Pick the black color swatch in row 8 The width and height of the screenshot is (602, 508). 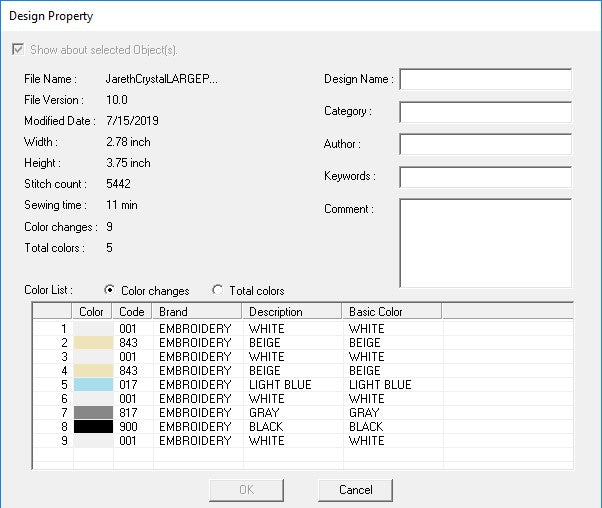pyautogui.click(x=93, y=427)
